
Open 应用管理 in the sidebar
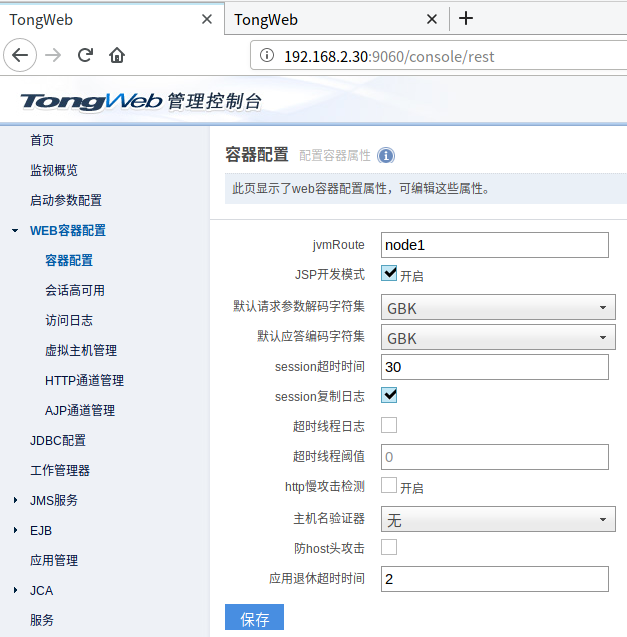(x=54, y=560)
